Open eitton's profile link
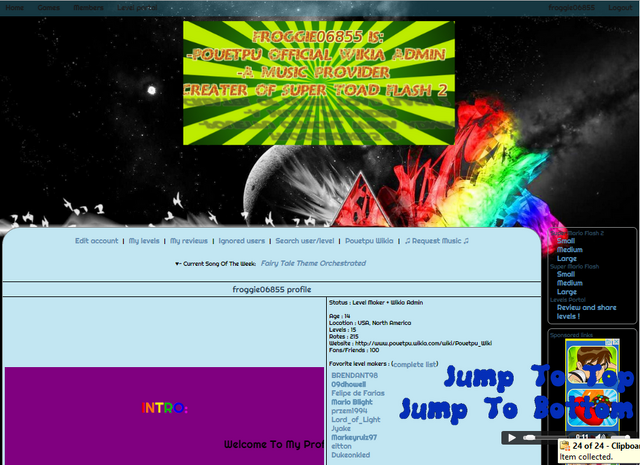The image size is (640, 465). pos(341,446)
